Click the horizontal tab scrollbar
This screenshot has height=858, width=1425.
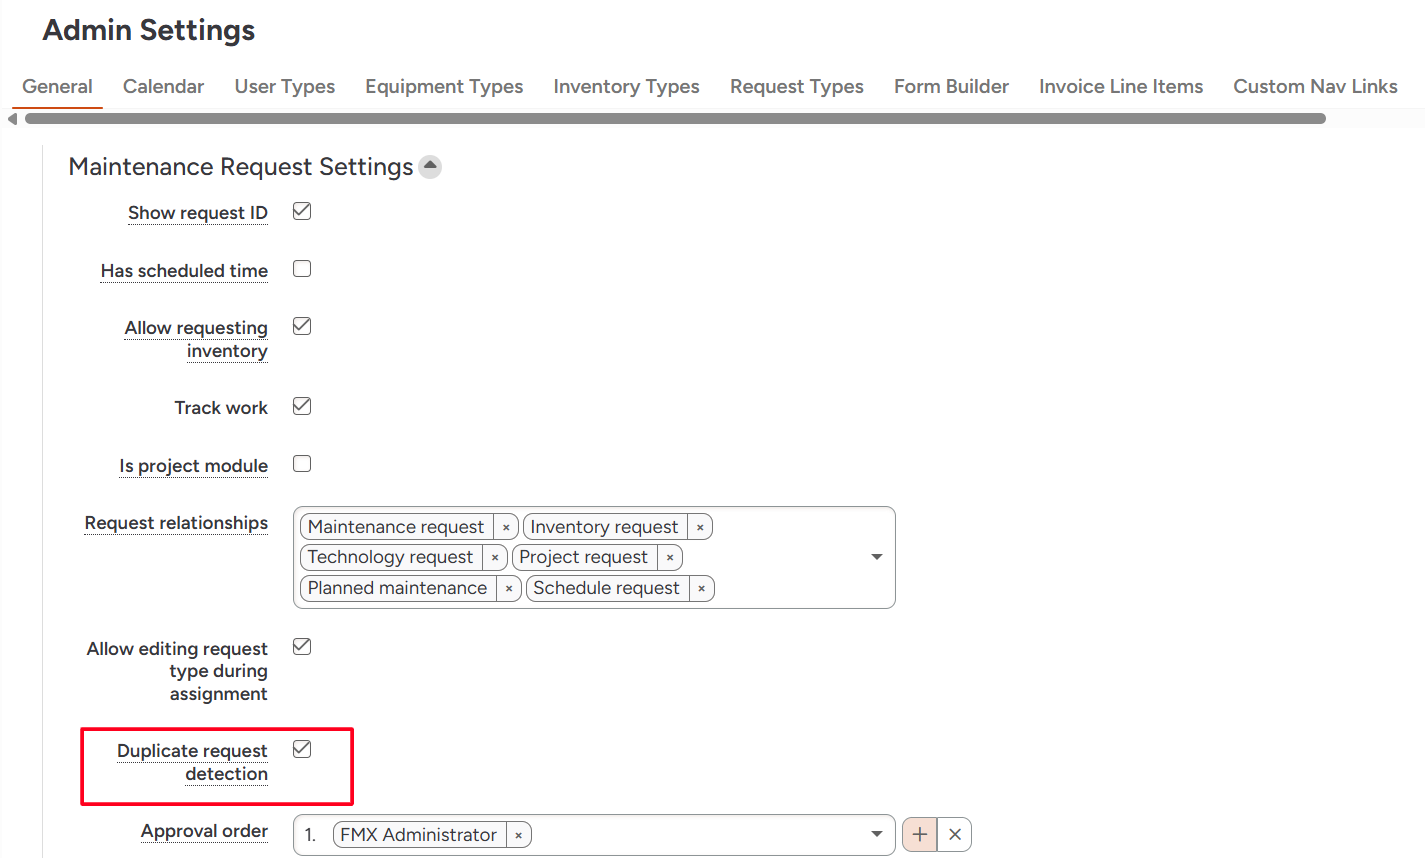click(675, 119)
